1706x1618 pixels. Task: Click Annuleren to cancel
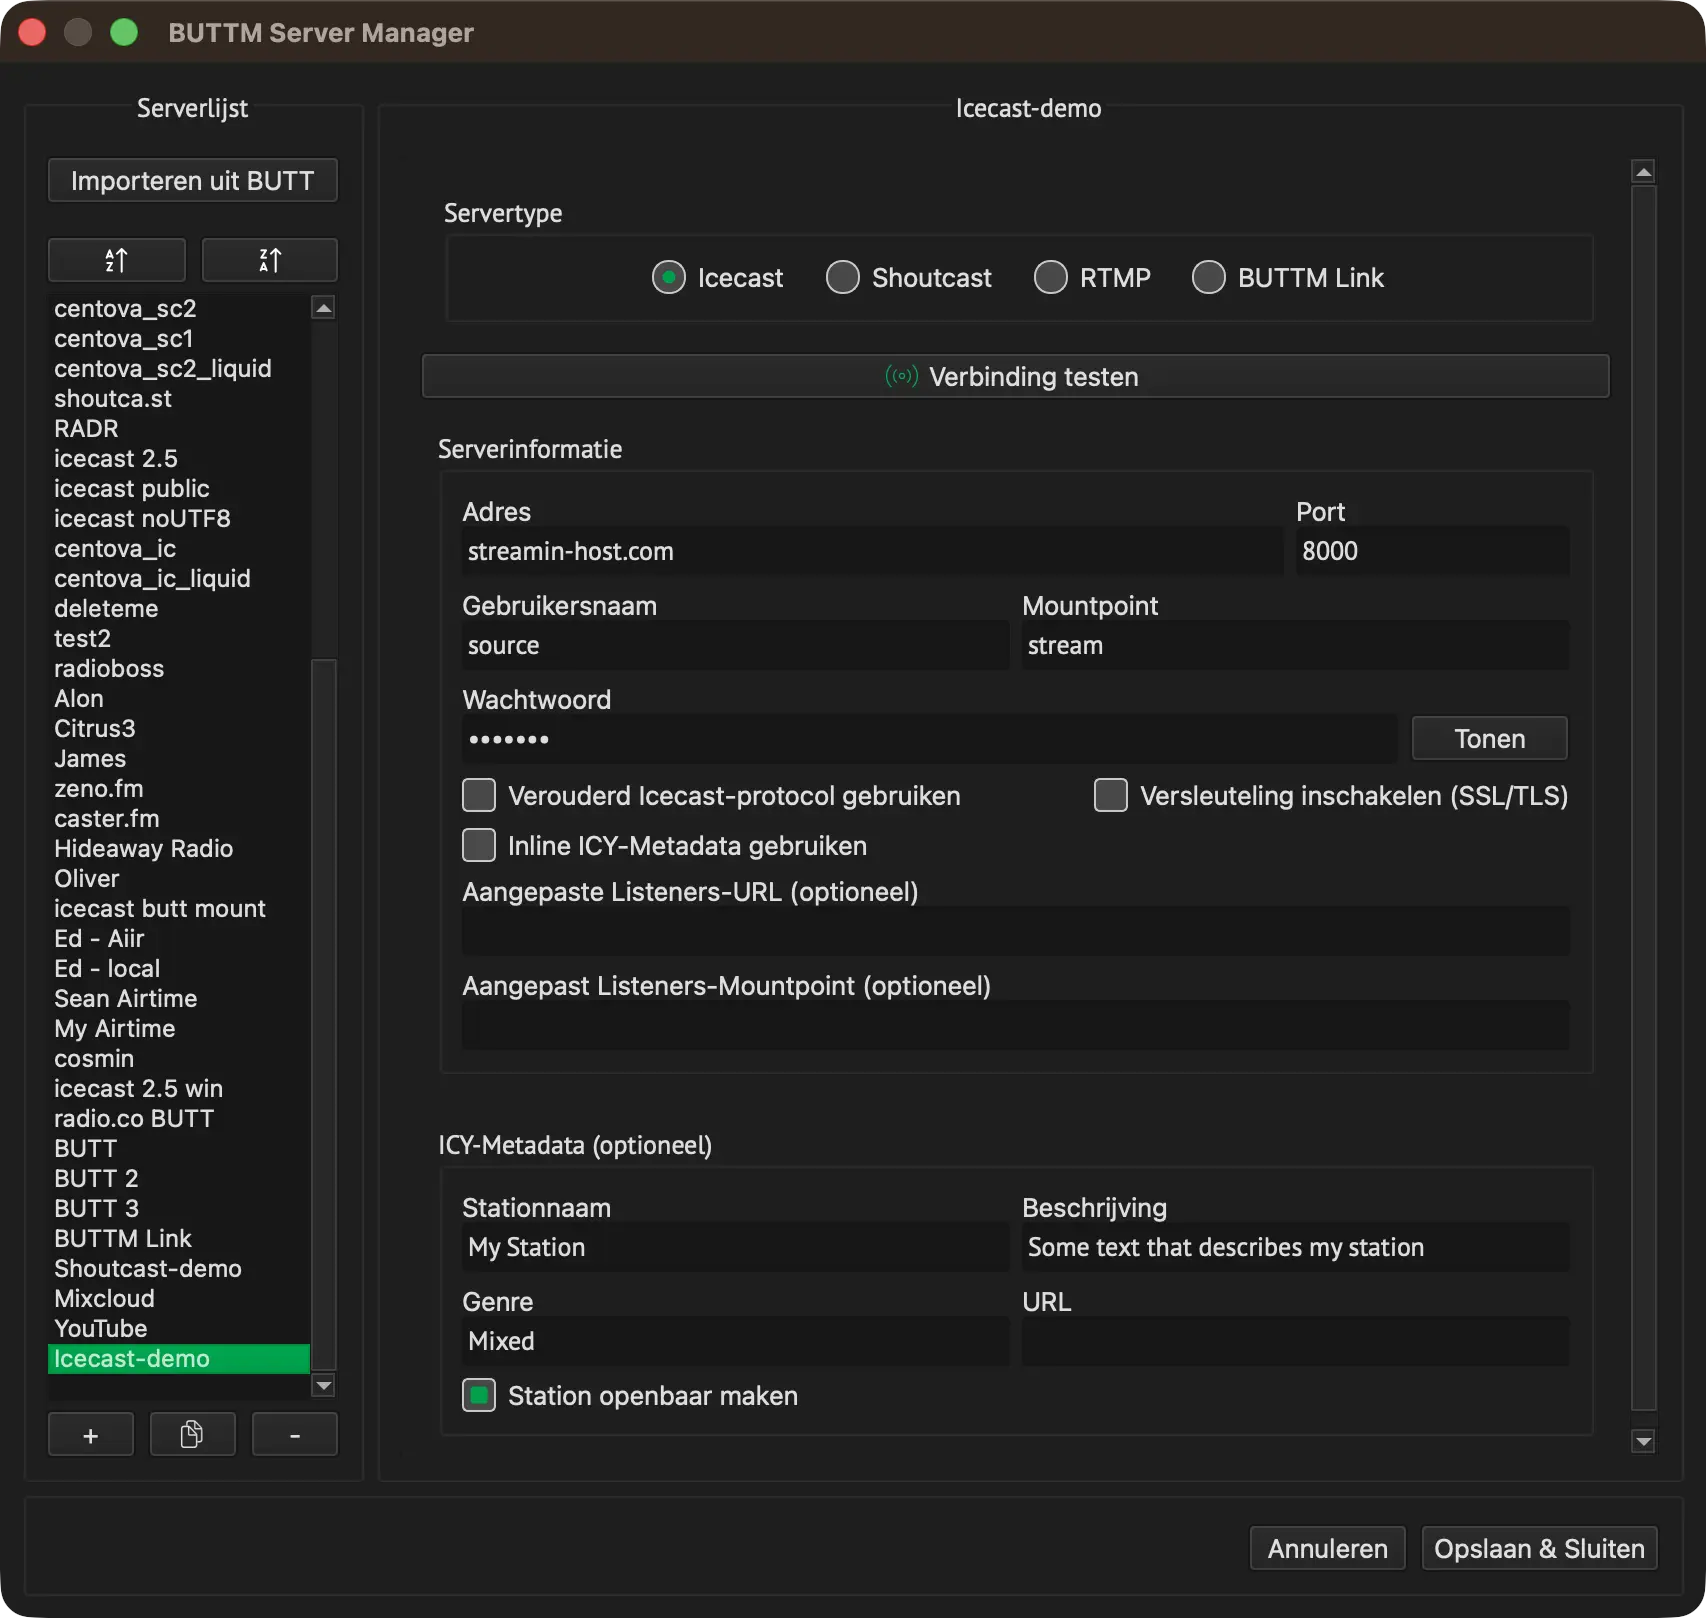click(x=1328, y=1549)
